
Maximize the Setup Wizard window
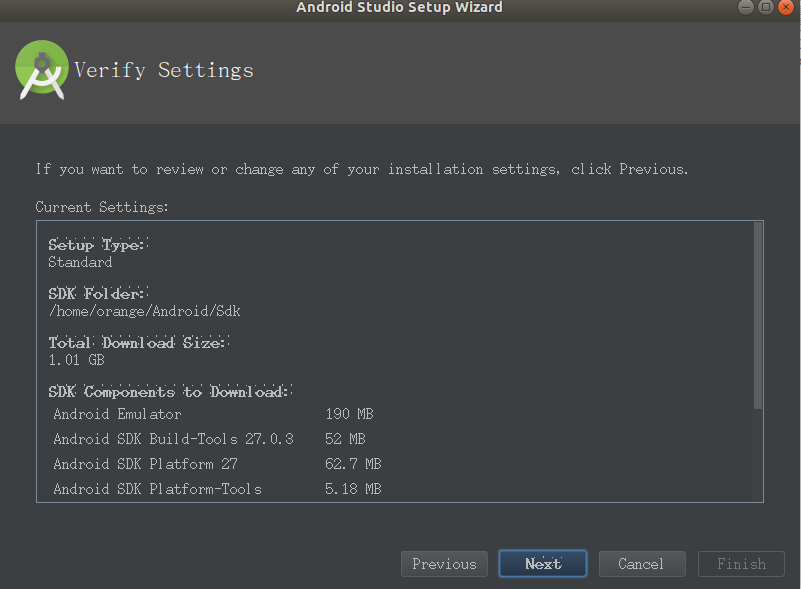pyautogui.click(x=765, y=7)
